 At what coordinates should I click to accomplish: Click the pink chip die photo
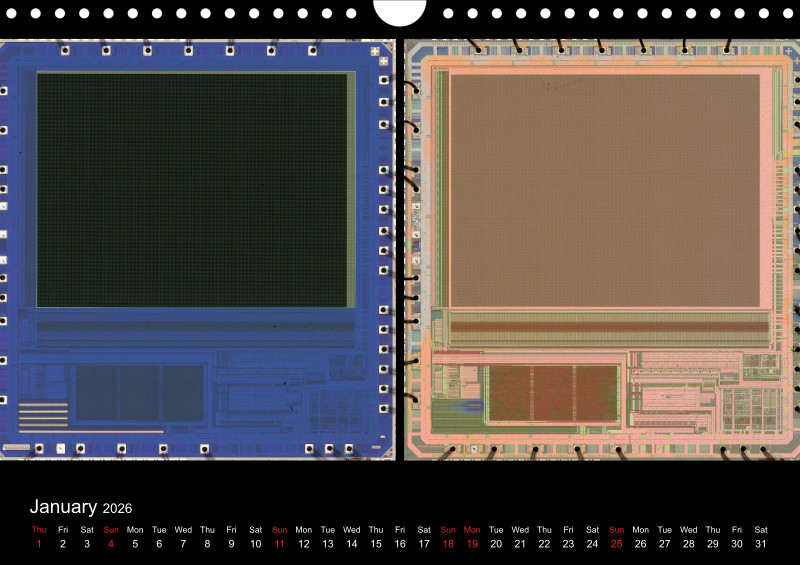[600, 250]
